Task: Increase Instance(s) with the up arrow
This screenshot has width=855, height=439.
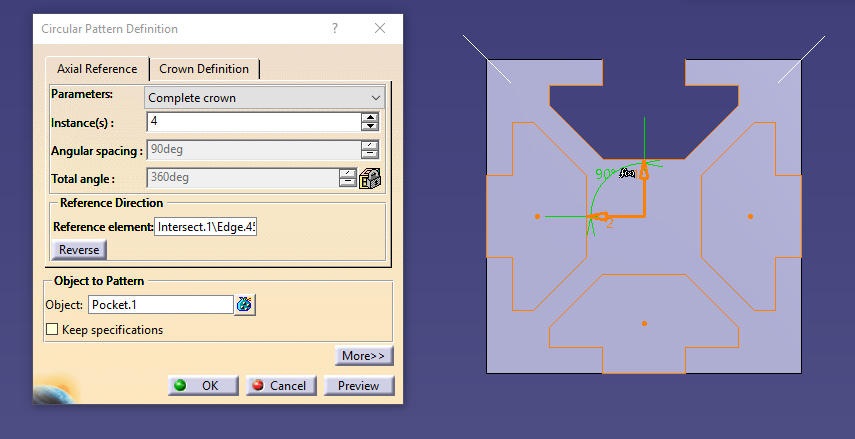Action: [x=370, y=117]
